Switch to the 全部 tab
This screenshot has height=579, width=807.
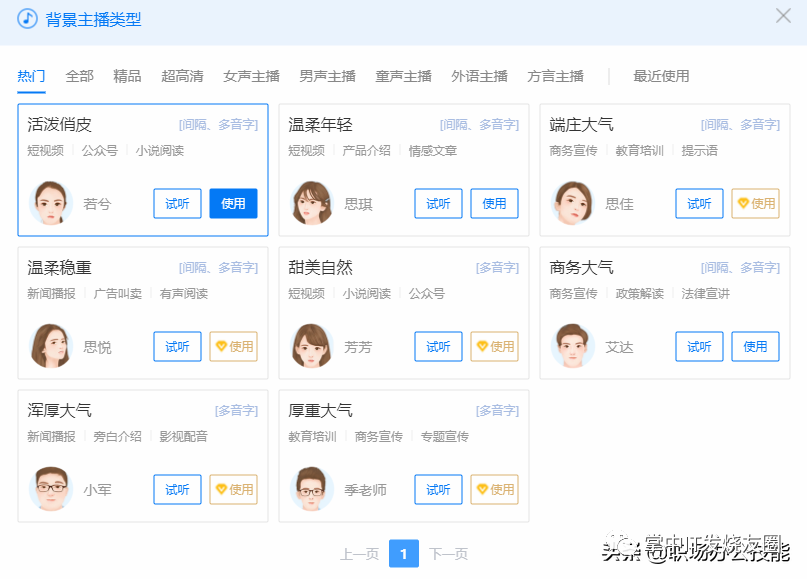tap(80, 76)
